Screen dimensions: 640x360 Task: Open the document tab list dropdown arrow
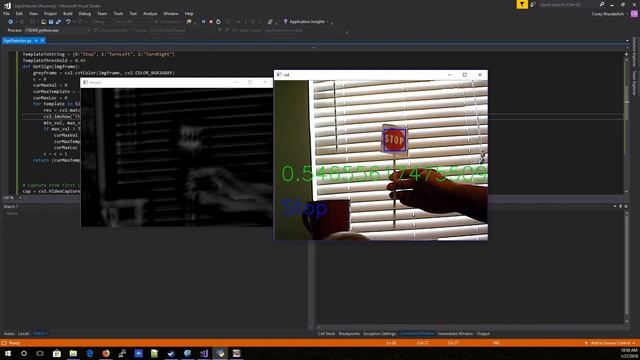point(627,41)
